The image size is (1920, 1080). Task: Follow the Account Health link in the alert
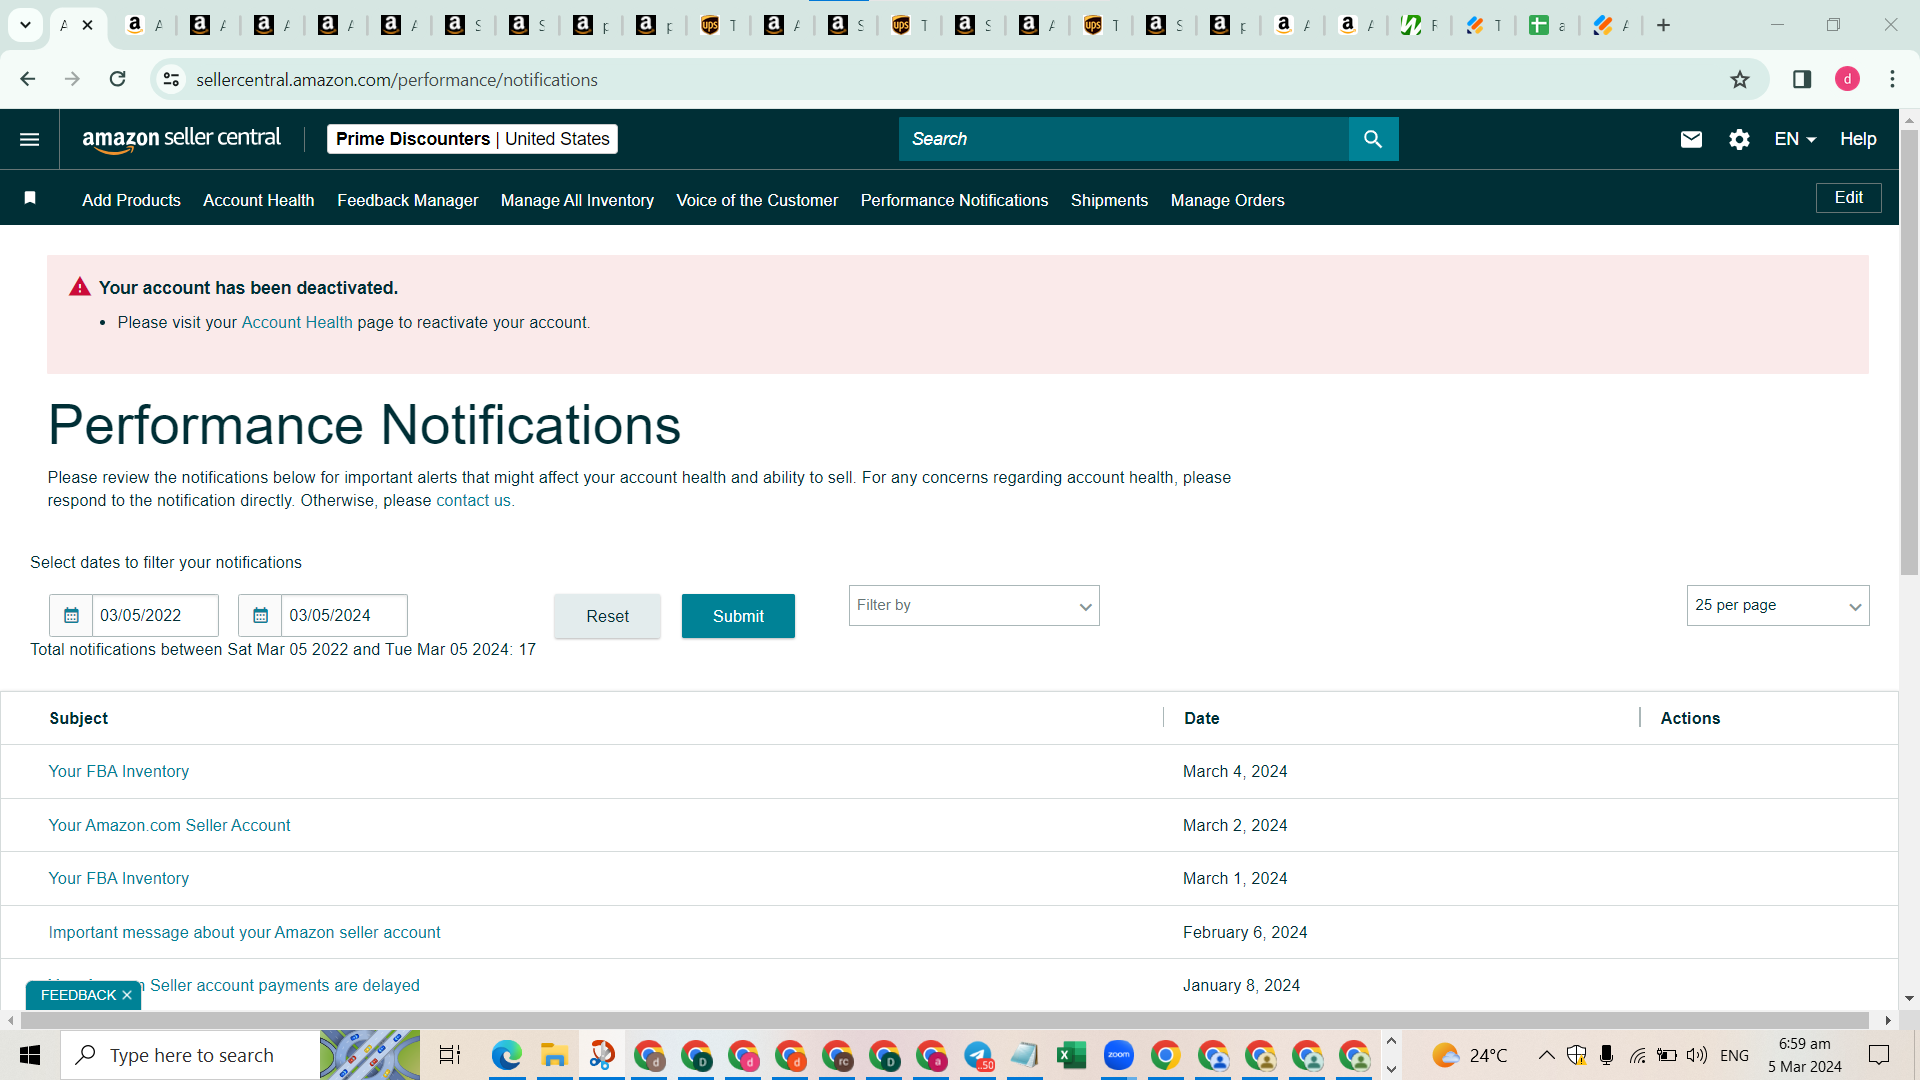297,322
